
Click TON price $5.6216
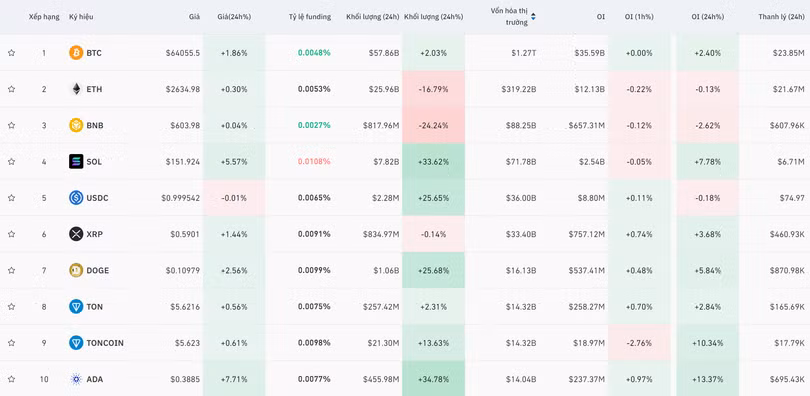click(185, 307)
